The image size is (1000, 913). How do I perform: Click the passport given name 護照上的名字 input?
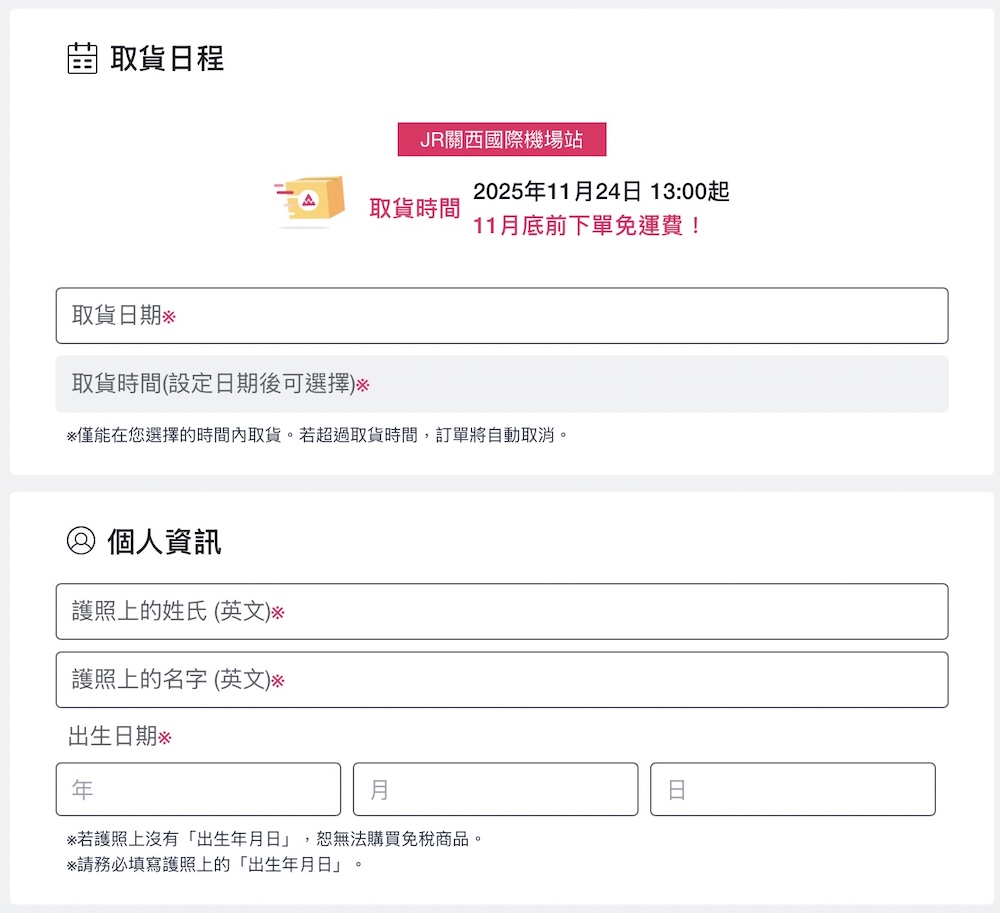pyautogui.click(x=500, y=679)
